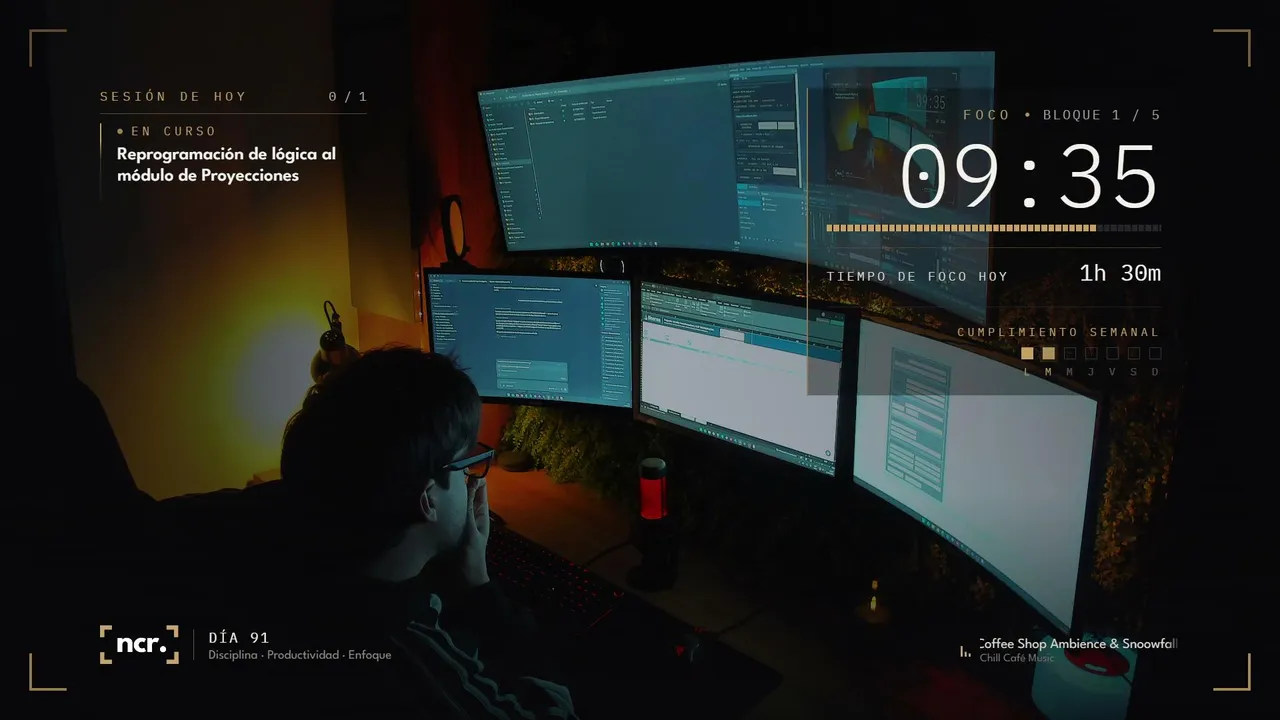1280x720 pixels.
Task: Click the ncr. logo in the overlay
Action: 139,645
